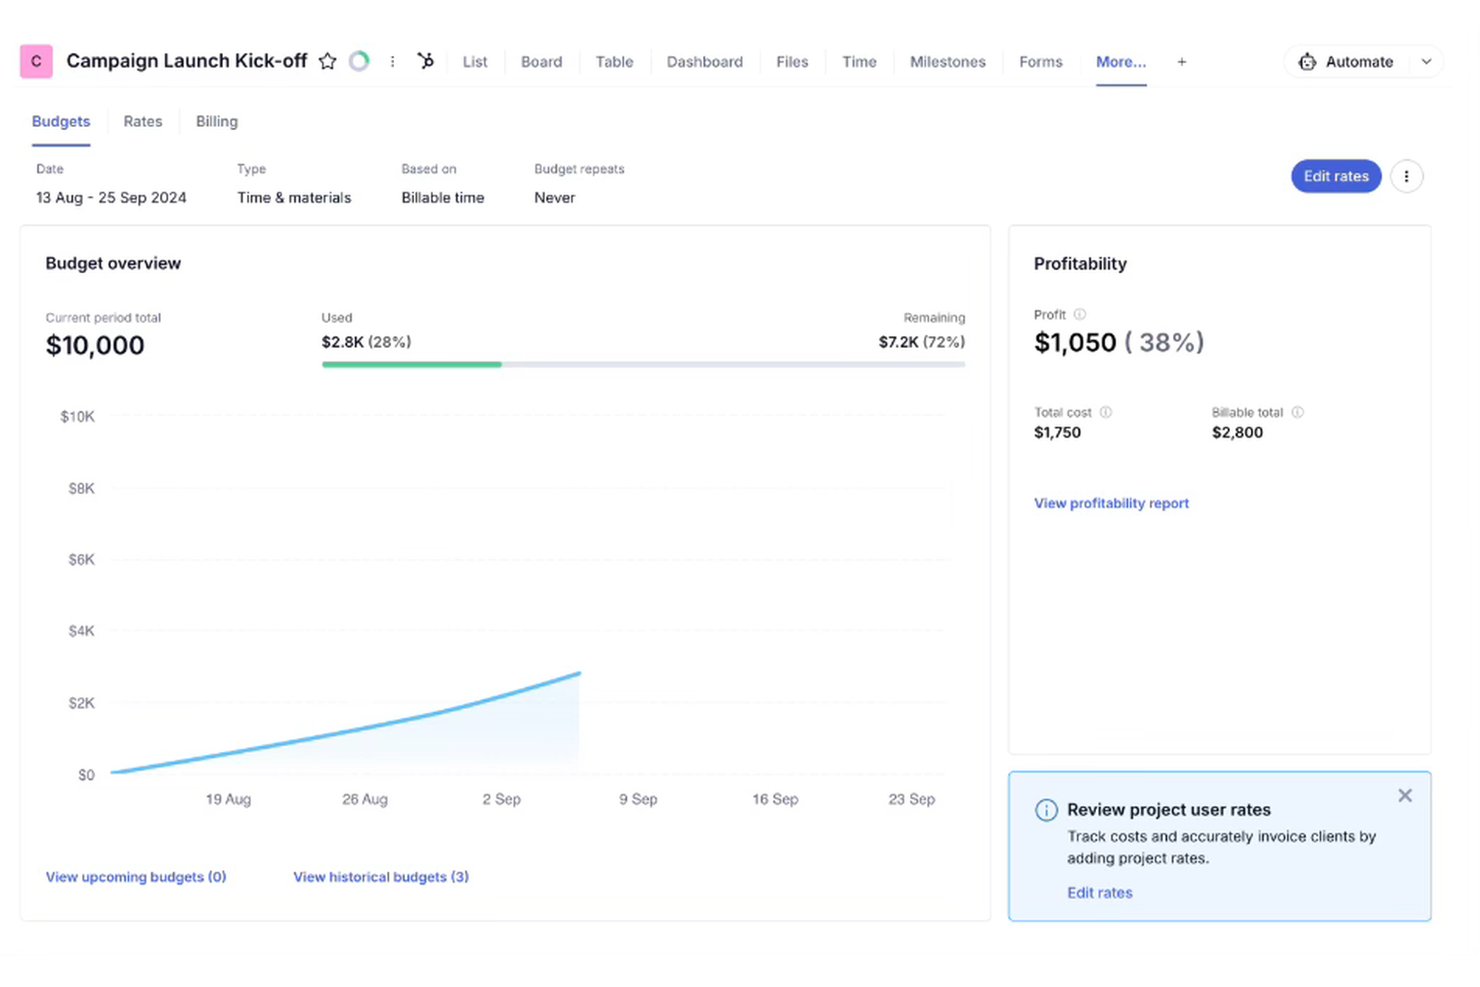Open budget three-dot options beside Edit rates
The height and width of the screenshot is (987, 1480).
1406,176
